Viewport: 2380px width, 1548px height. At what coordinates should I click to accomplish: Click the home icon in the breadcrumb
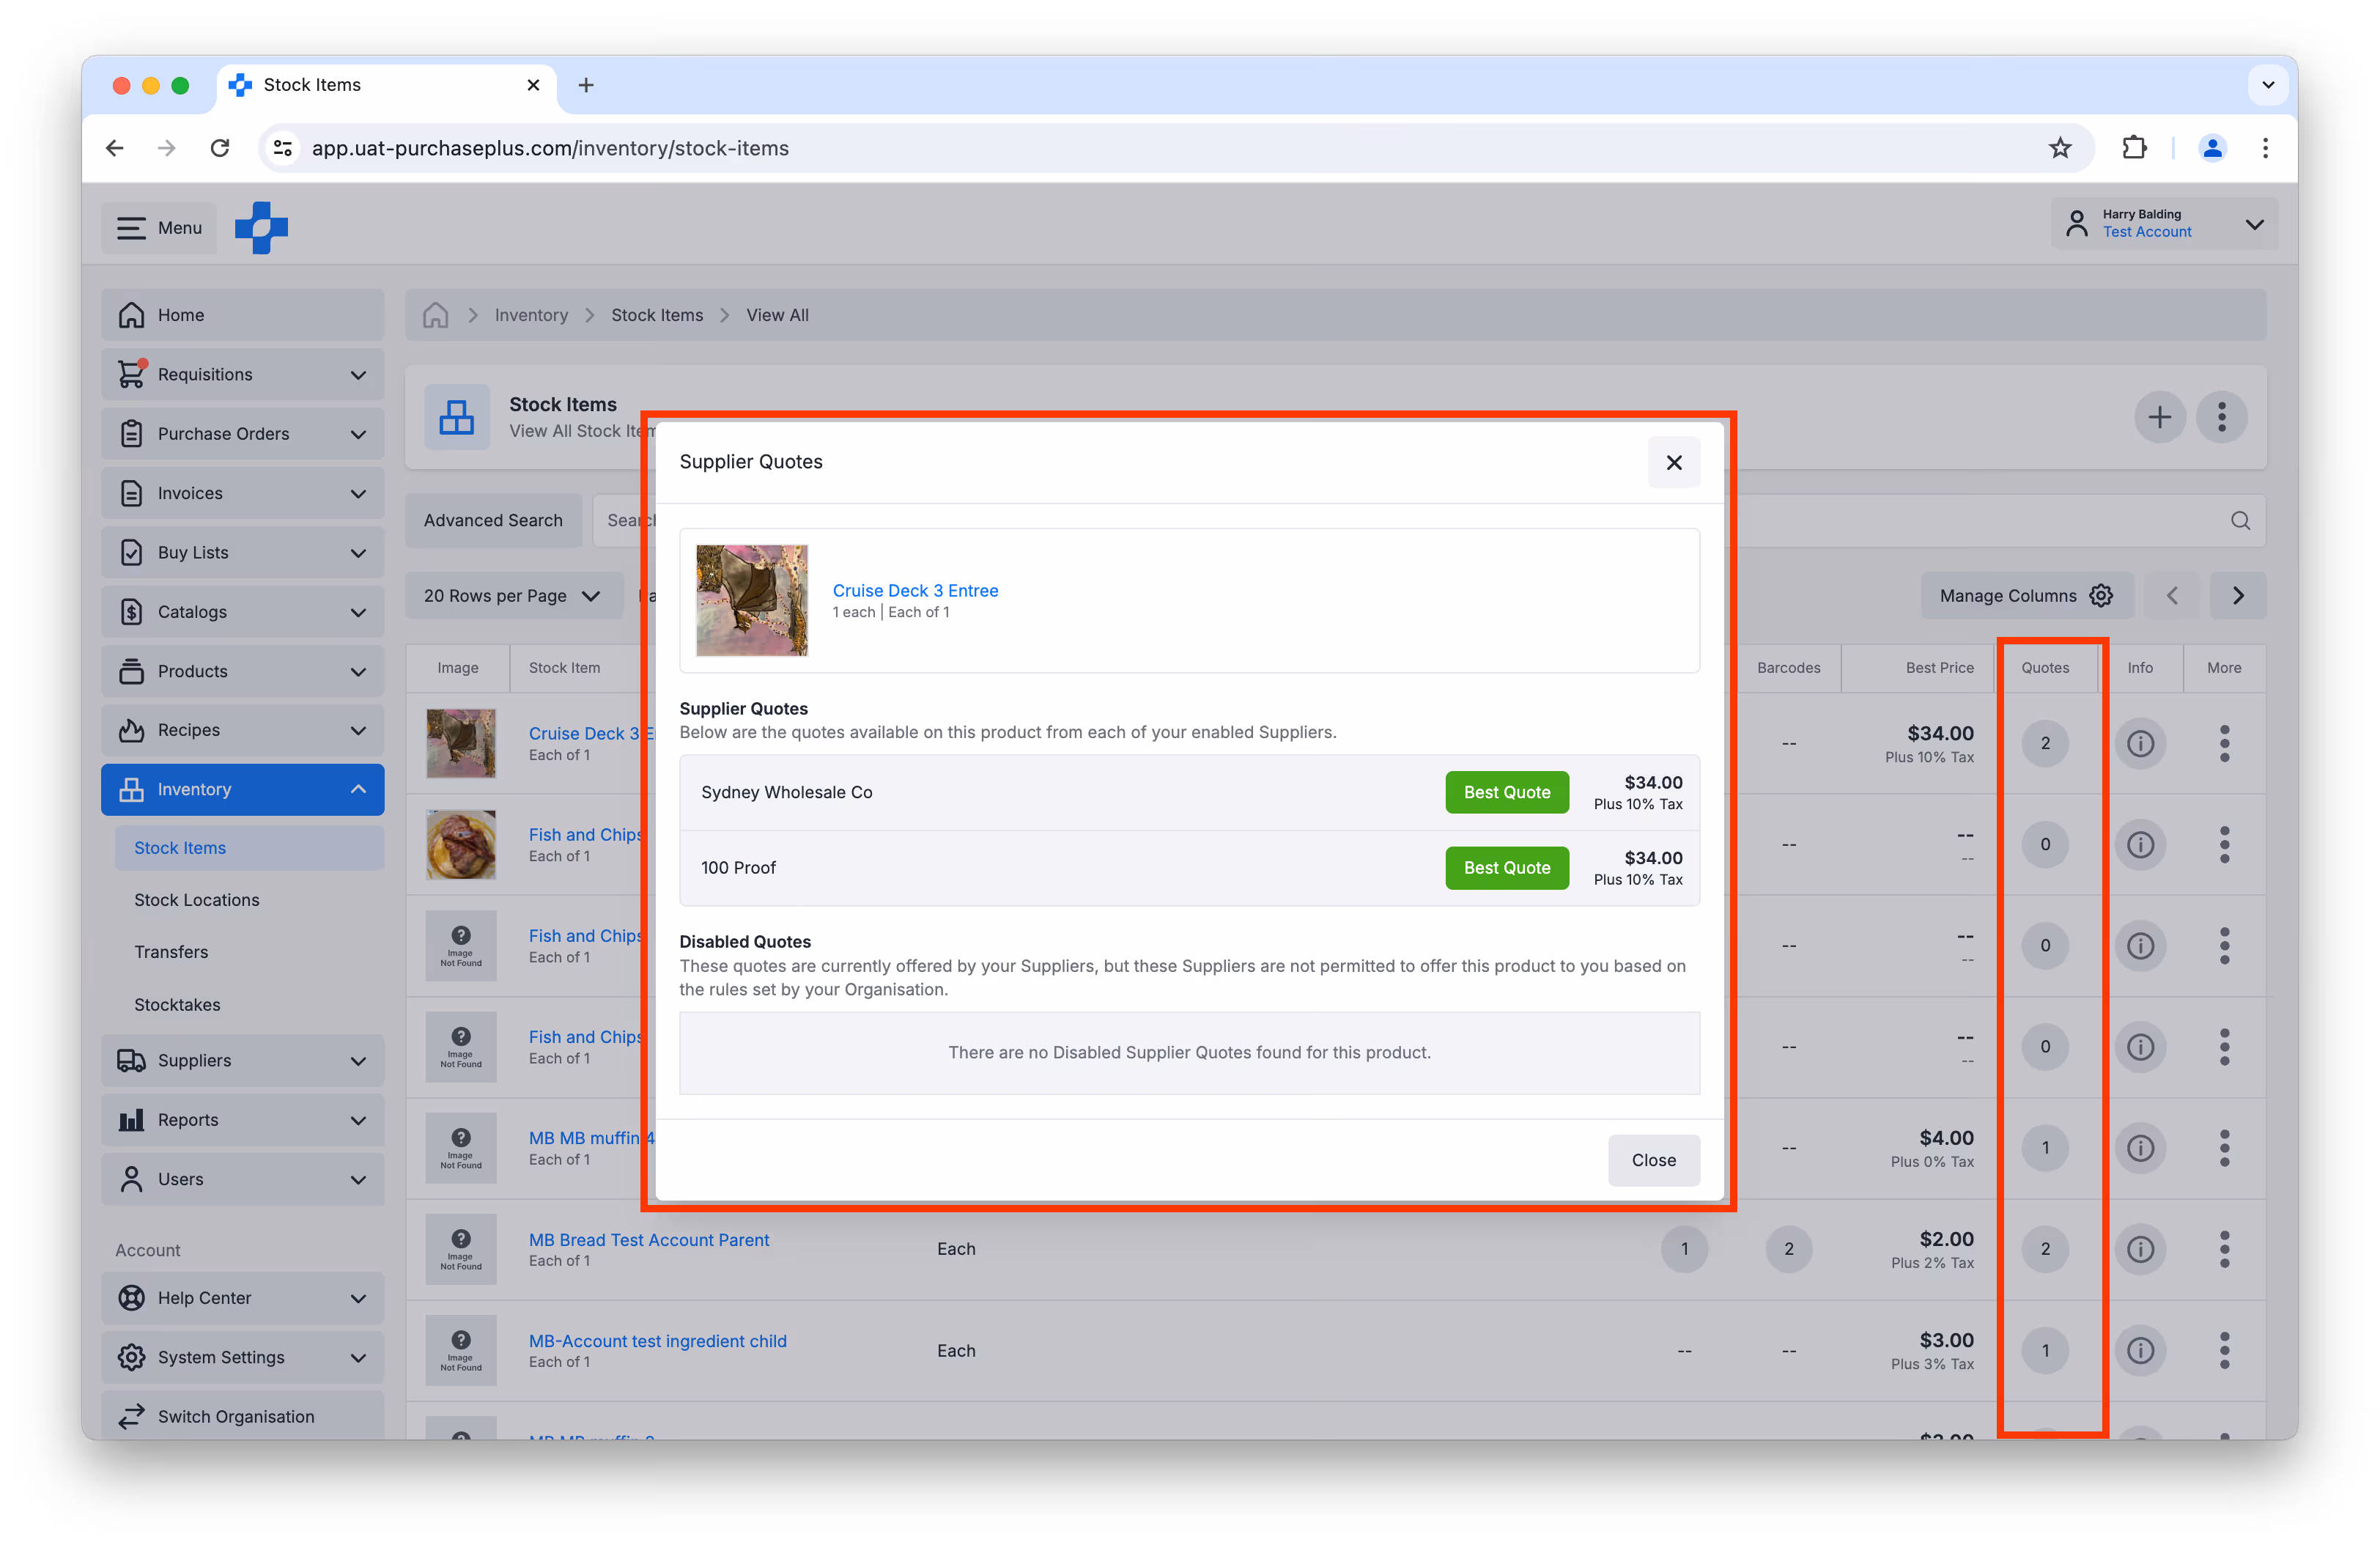pos(435,315)
